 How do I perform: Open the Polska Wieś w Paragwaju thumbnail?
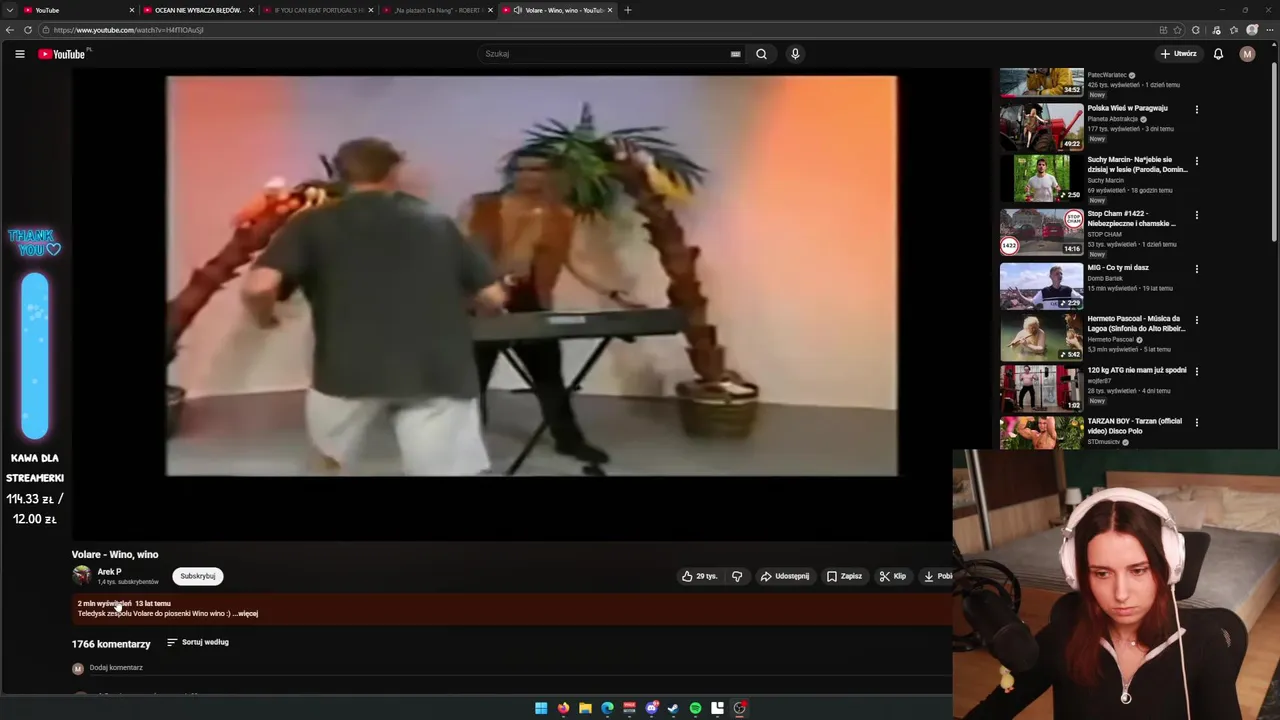point(1041,126)
